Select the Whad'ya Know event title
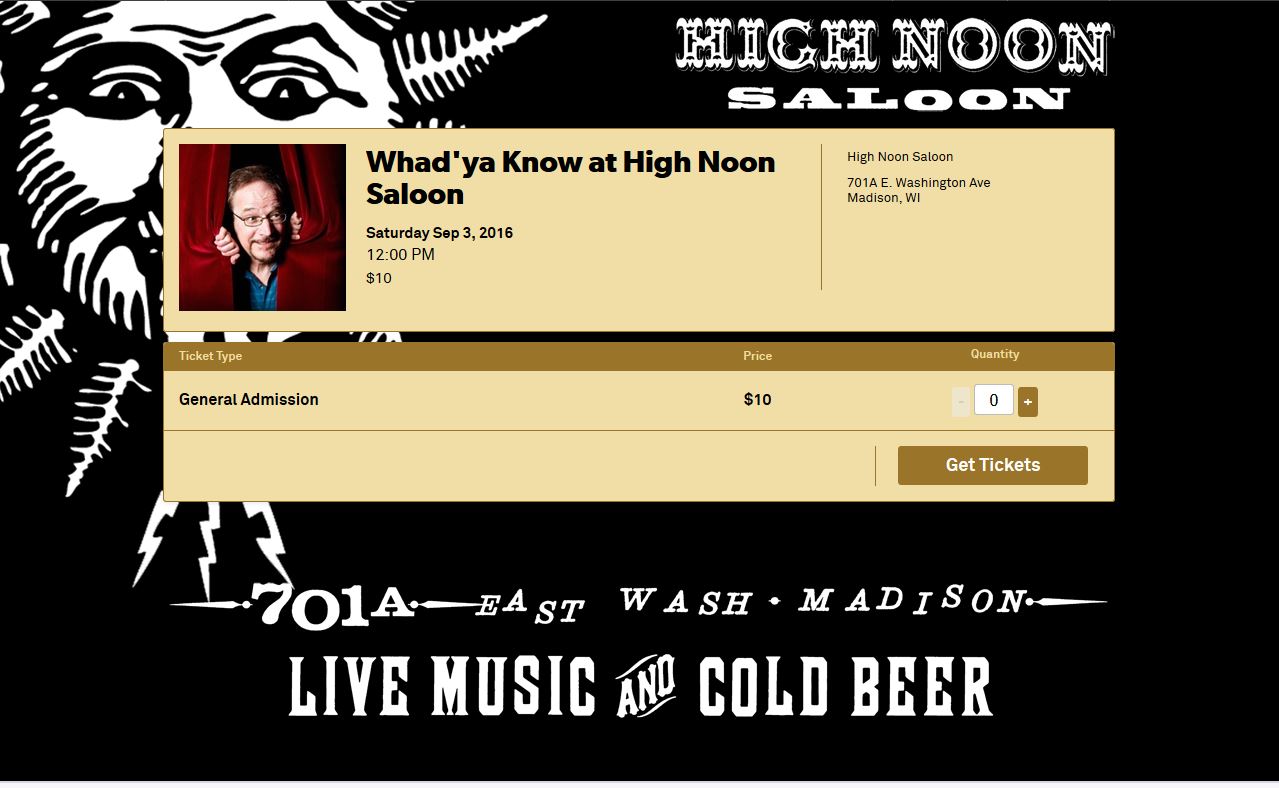This screenshot has width=1279, height=788. (570, 177)
